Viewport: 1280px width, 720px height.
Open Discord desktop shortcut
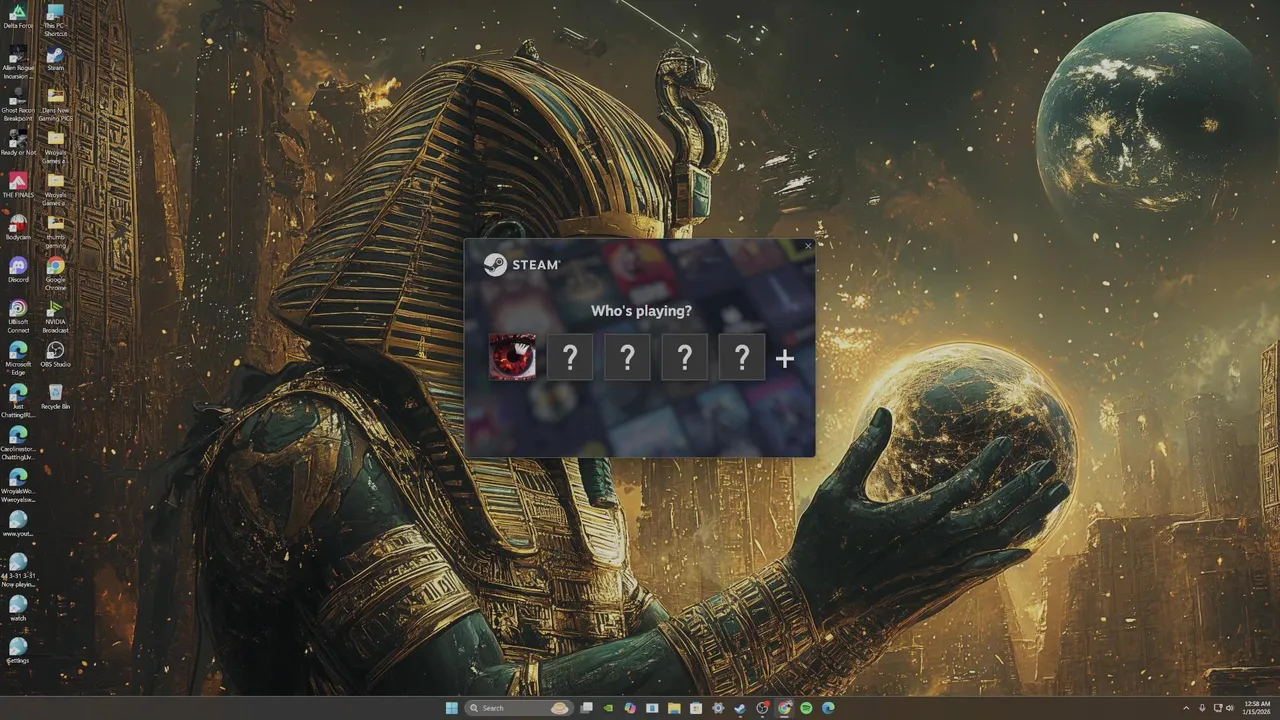(18, 269)
